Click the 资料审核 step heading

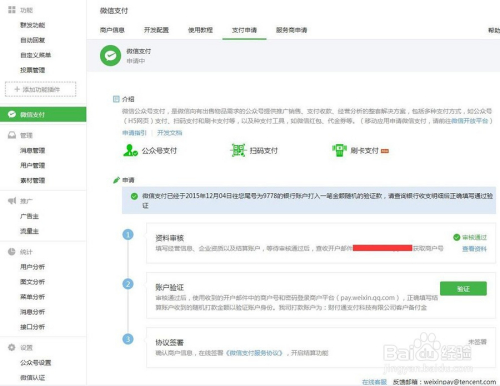pos(170,238)
